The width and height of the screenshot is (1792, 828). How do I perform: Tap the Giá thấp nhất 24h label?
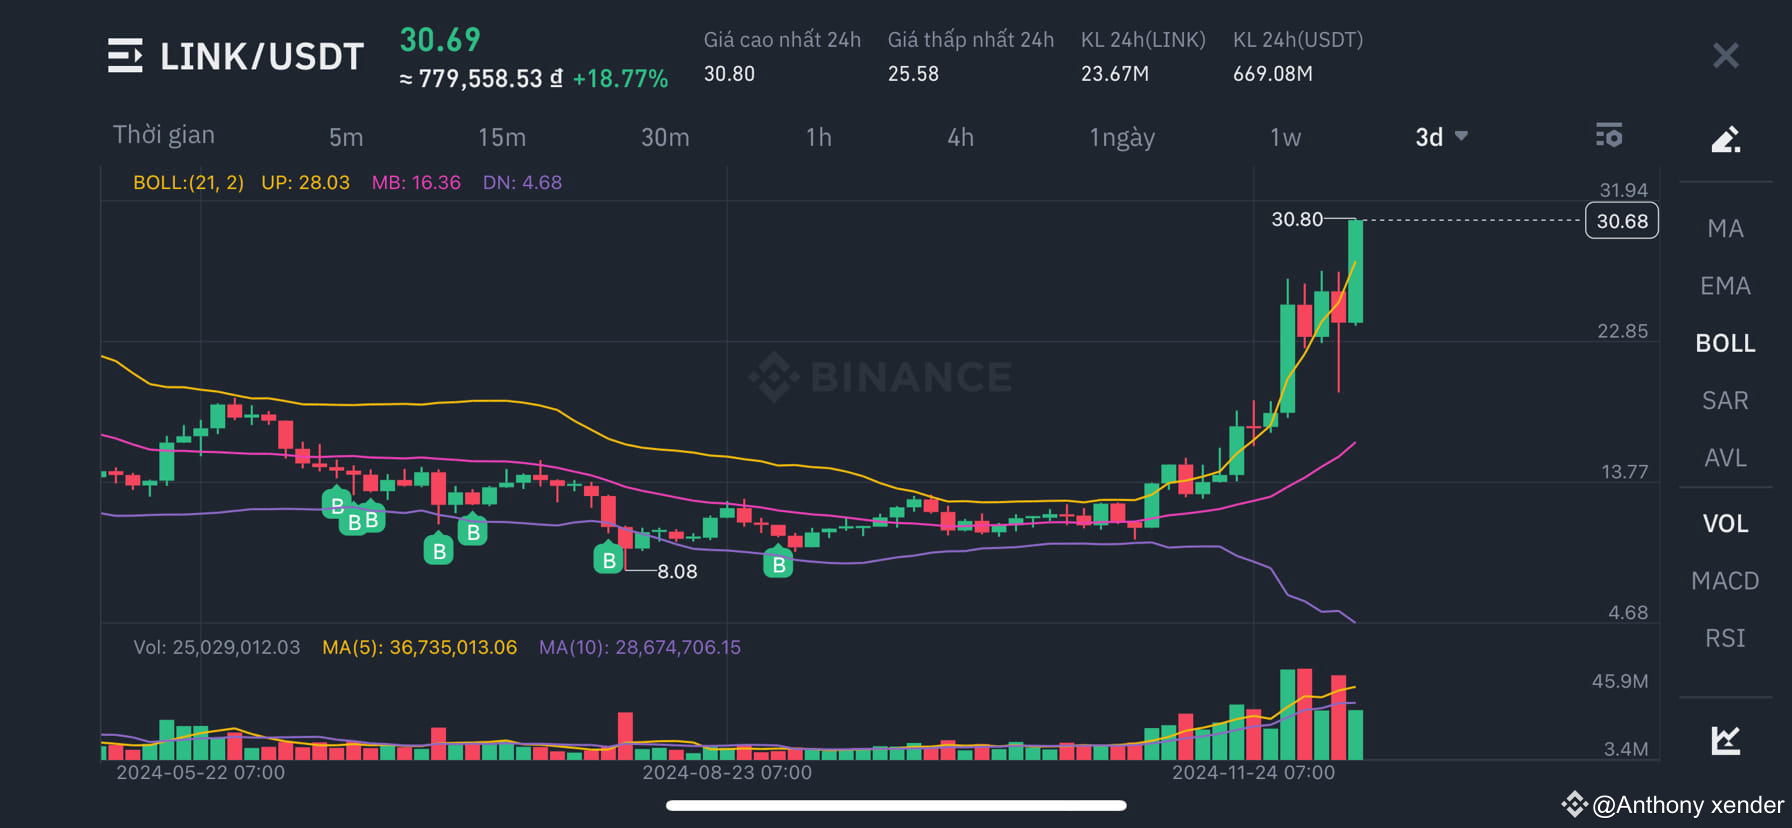(x=971, y=40)
